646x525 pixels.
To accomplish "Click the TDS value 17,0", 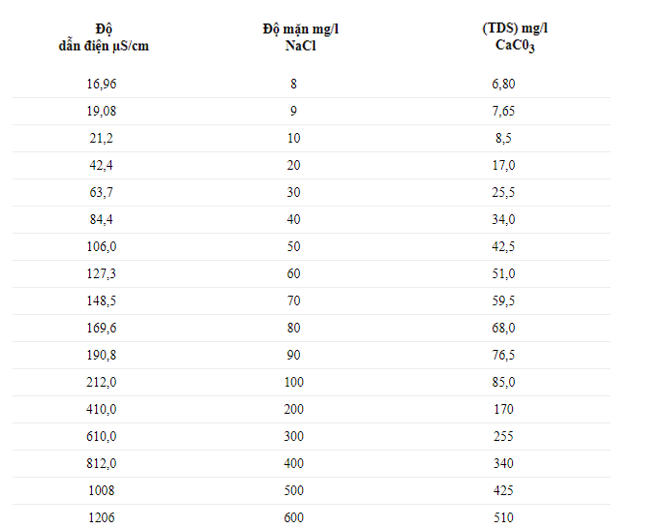I will [503, 165].
